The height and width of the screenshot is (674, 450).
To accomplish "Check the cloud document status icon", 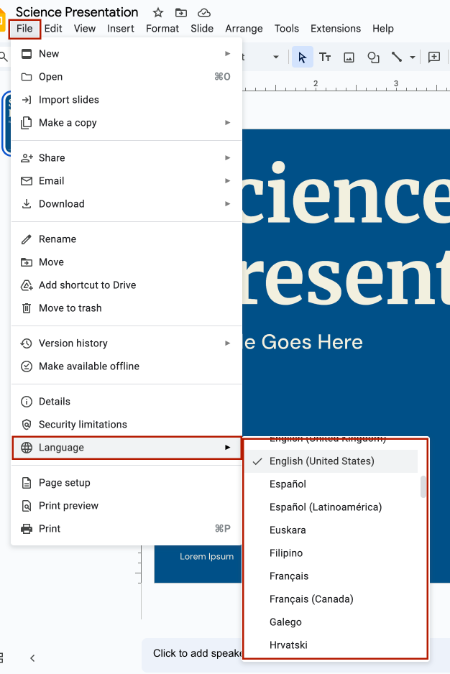I will coord(204,12).
